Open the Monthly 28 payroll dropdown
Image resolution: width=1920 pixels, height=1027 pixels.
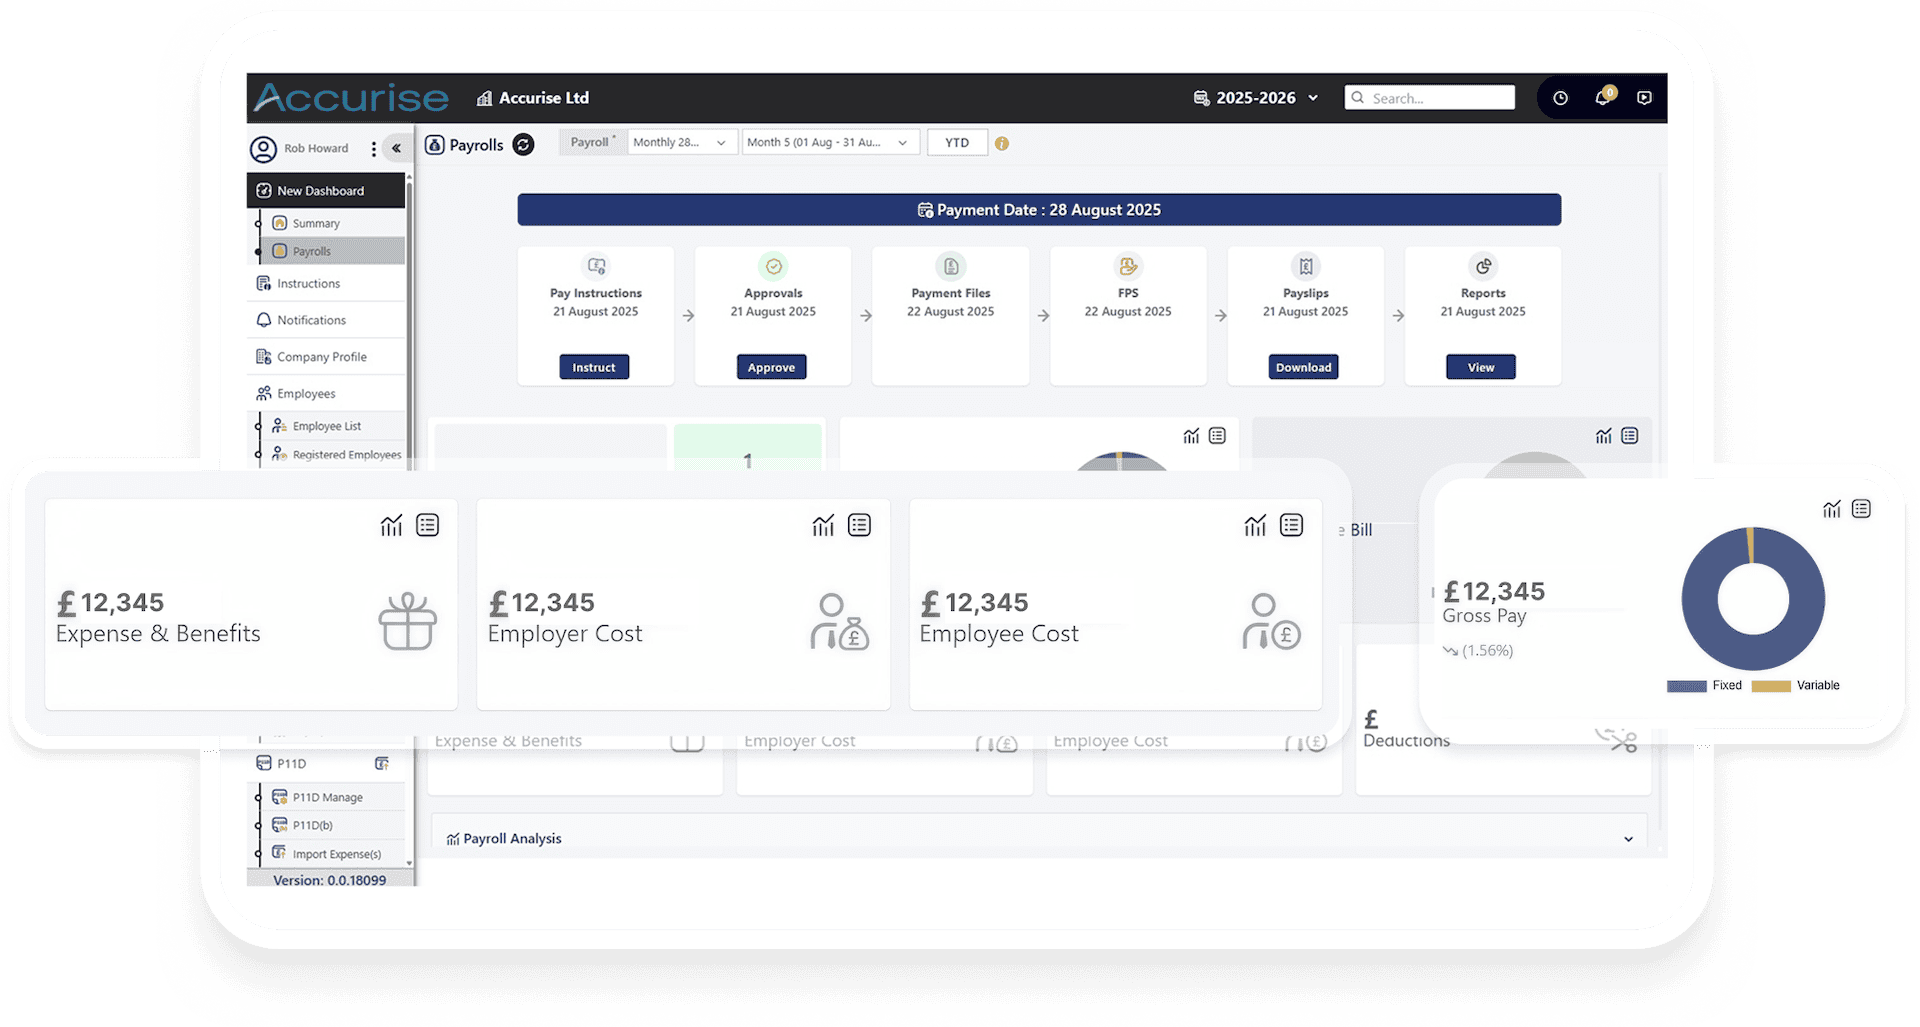(681, 142)
